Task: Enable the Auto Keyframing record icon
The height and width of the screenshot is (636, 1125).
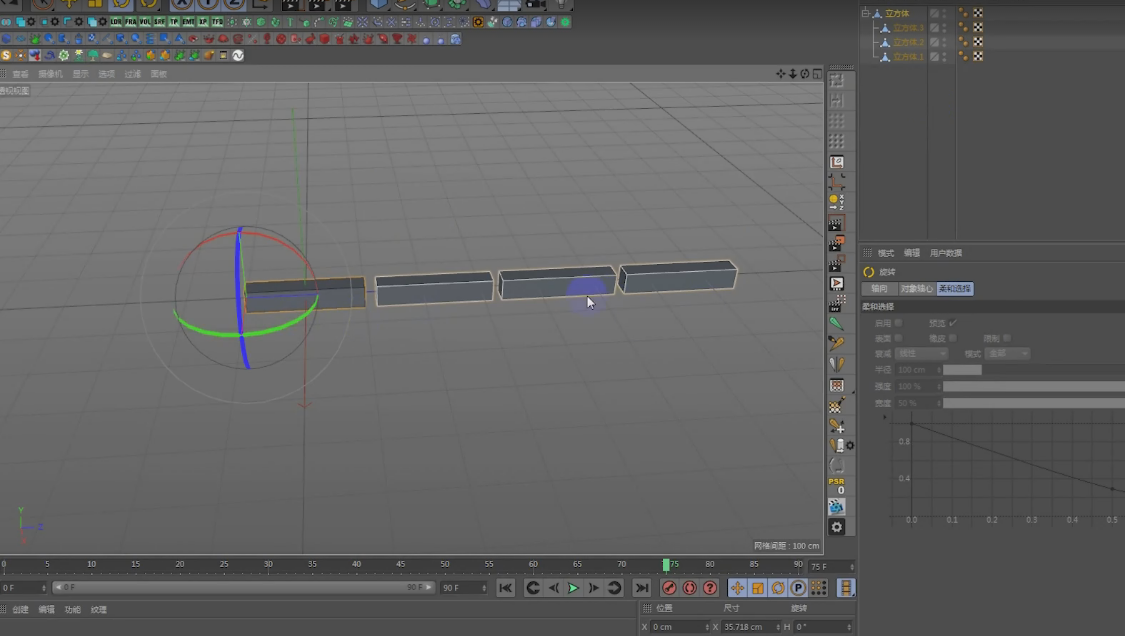Action: [688, 588]
